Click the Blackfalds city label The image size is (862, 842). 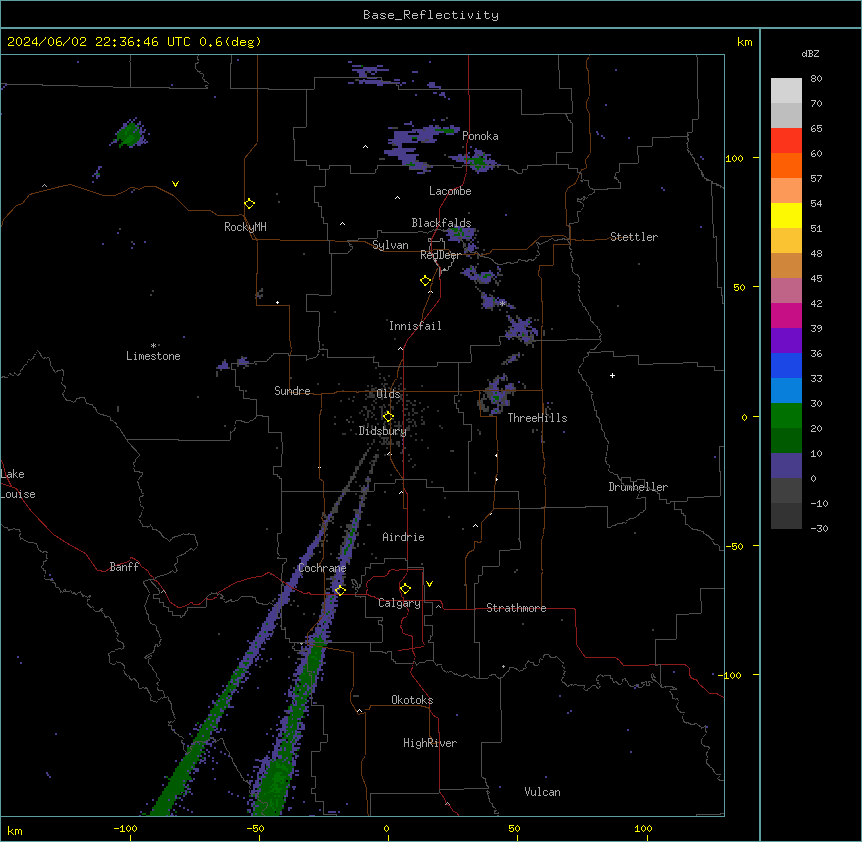[x=441, y=223]
